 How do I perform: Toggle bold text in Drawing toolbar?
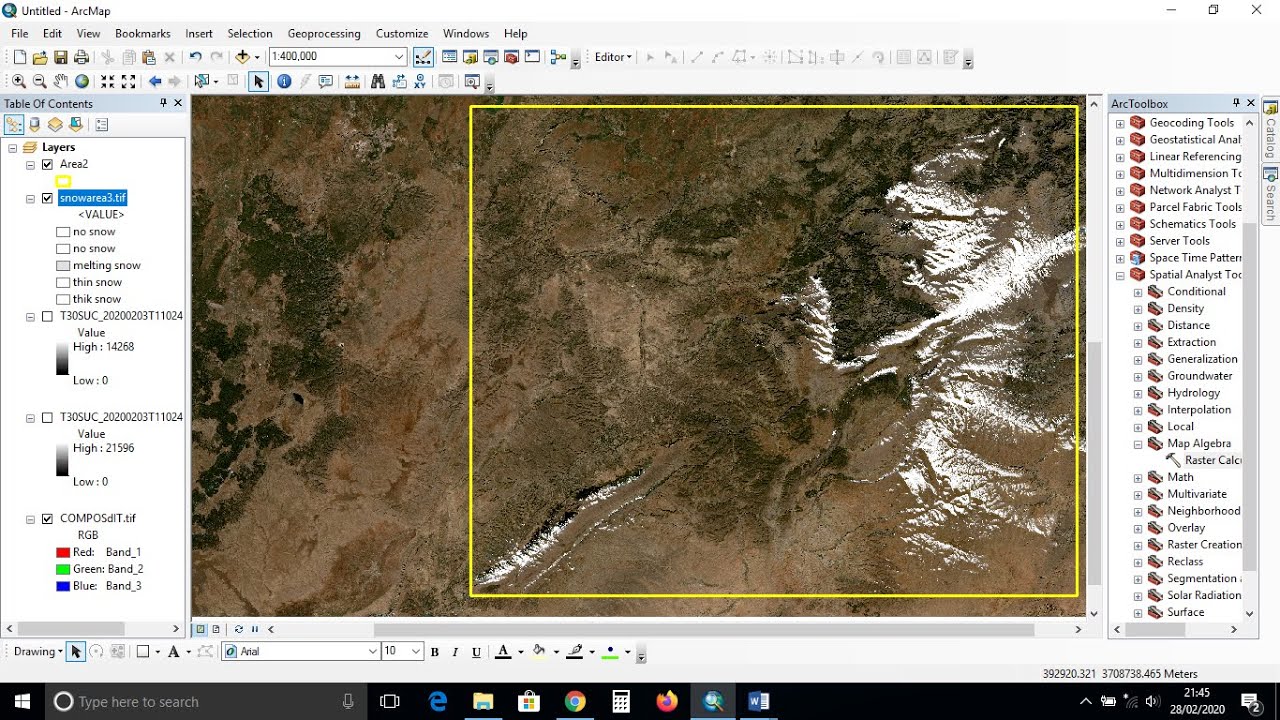[435, 652]
